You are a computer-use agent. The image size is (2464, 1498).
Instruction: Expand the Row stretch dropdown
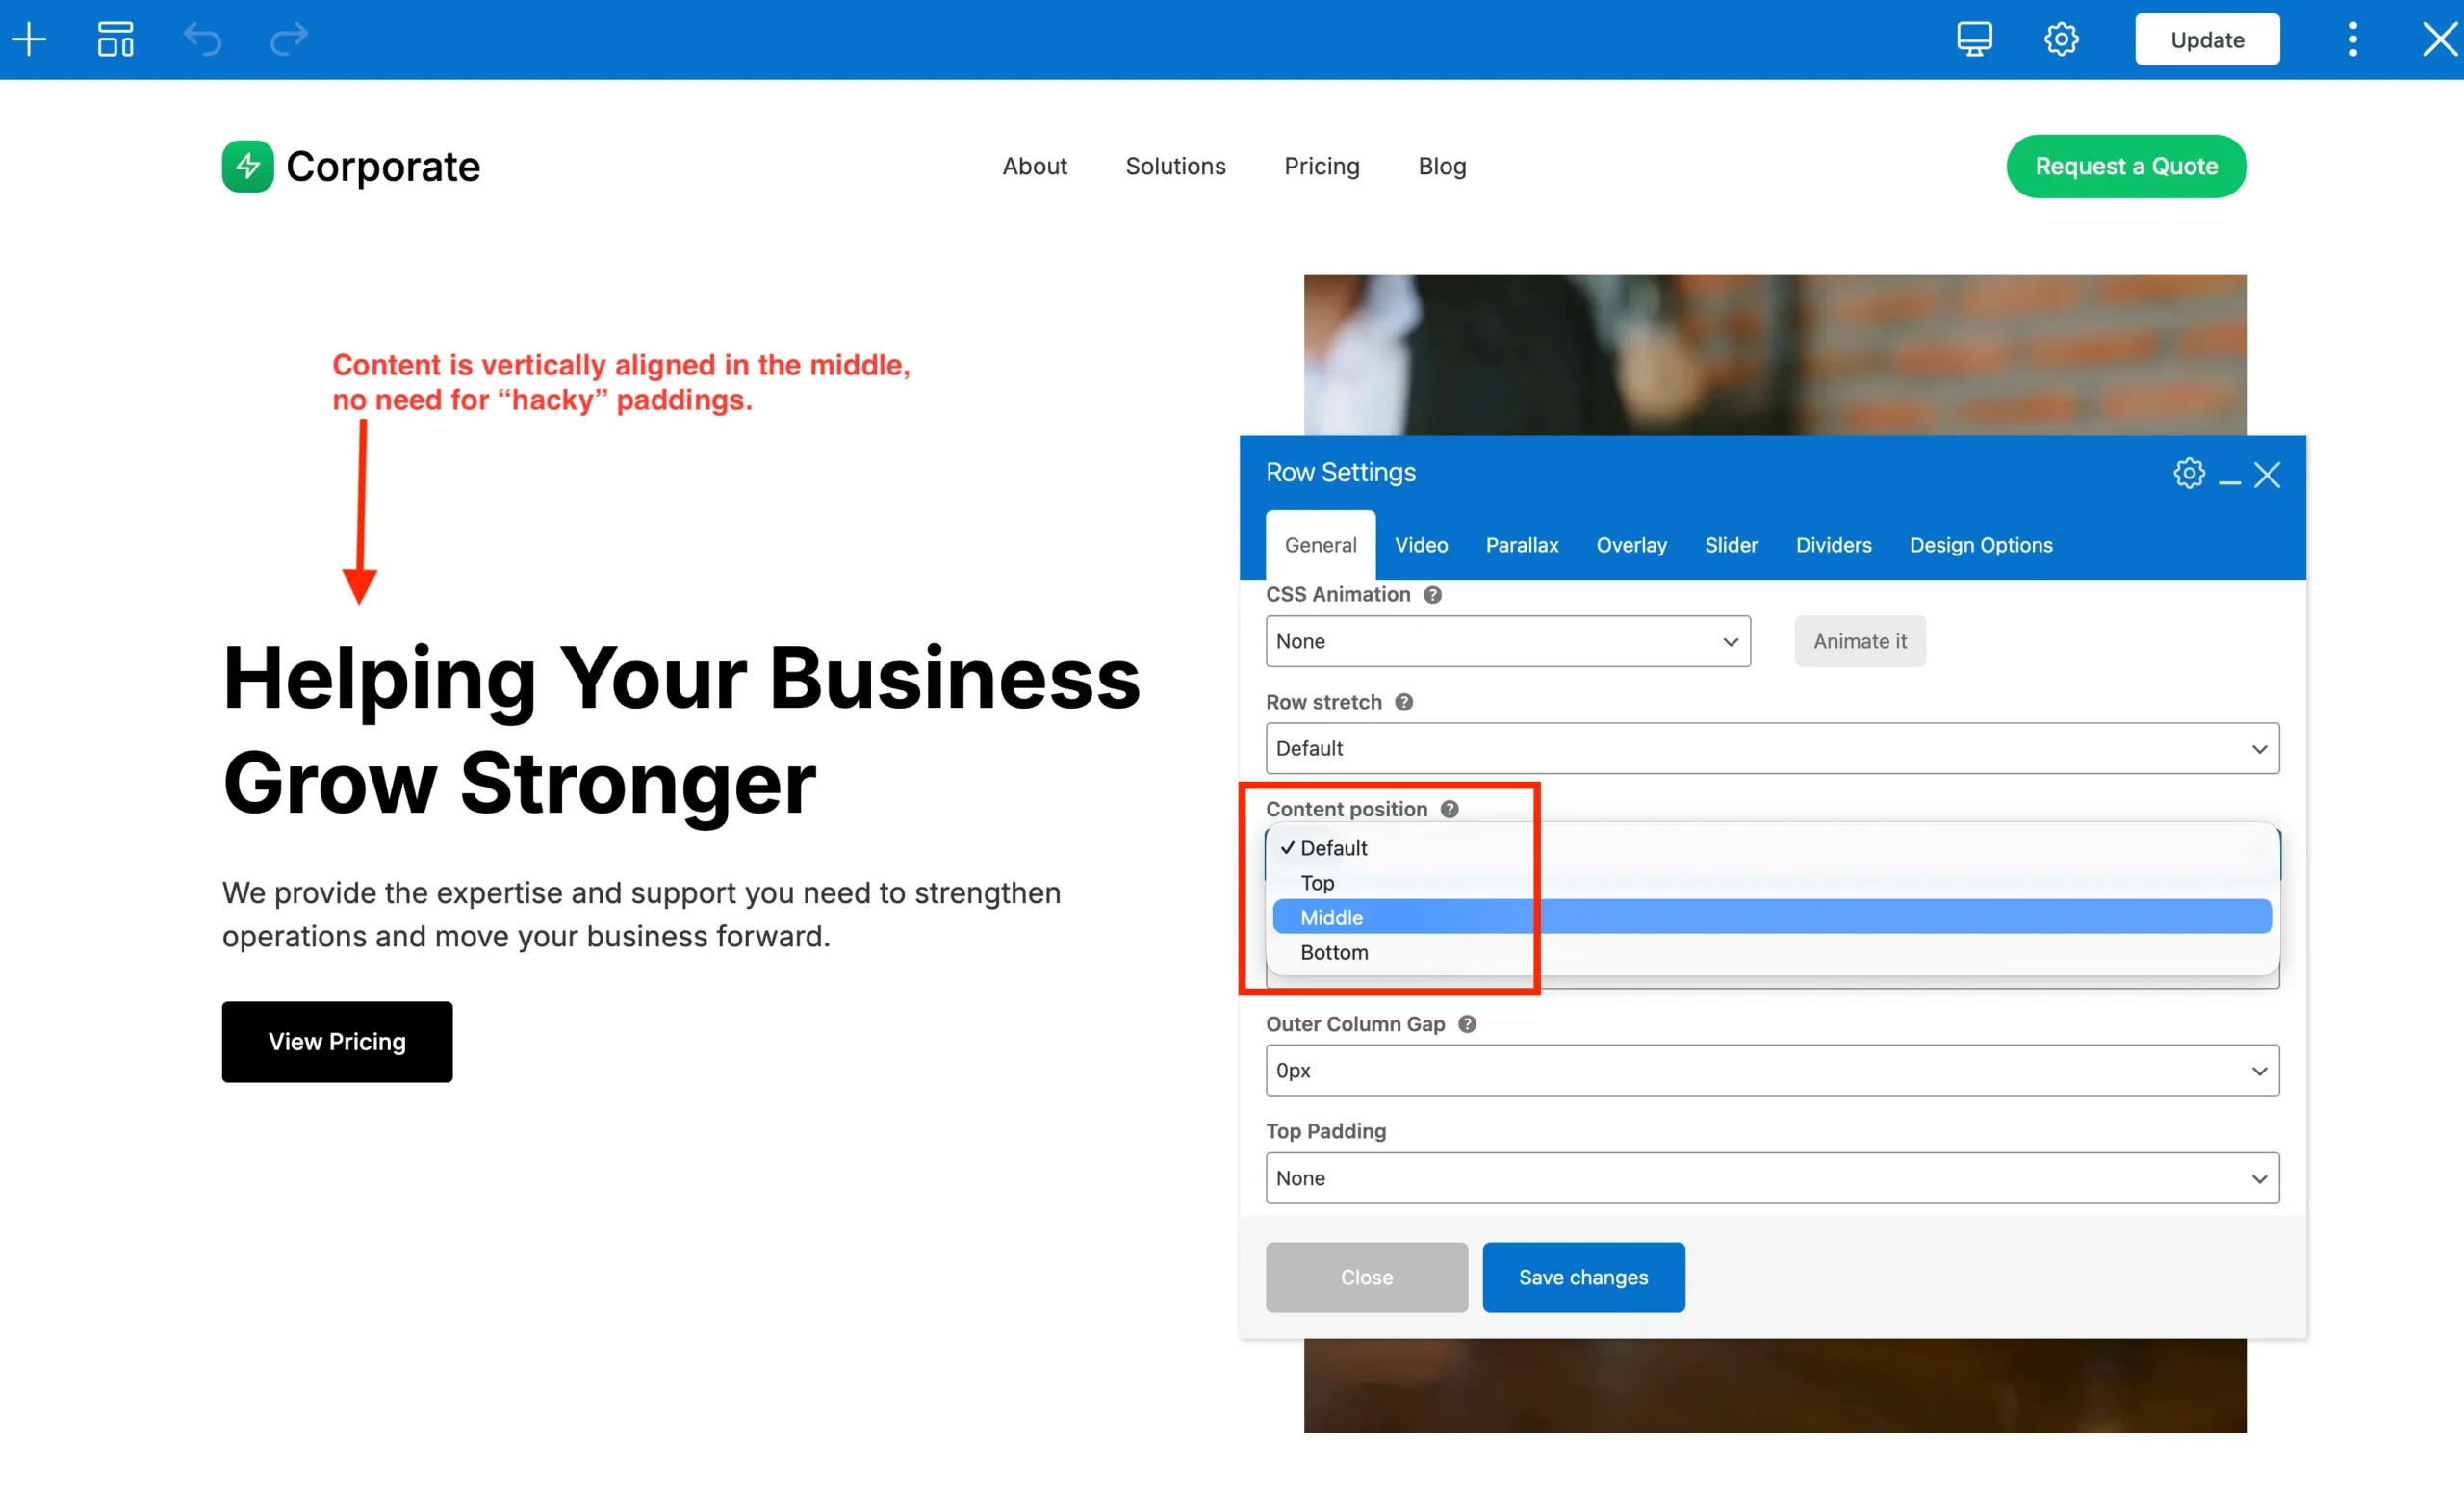(1771, 748)
